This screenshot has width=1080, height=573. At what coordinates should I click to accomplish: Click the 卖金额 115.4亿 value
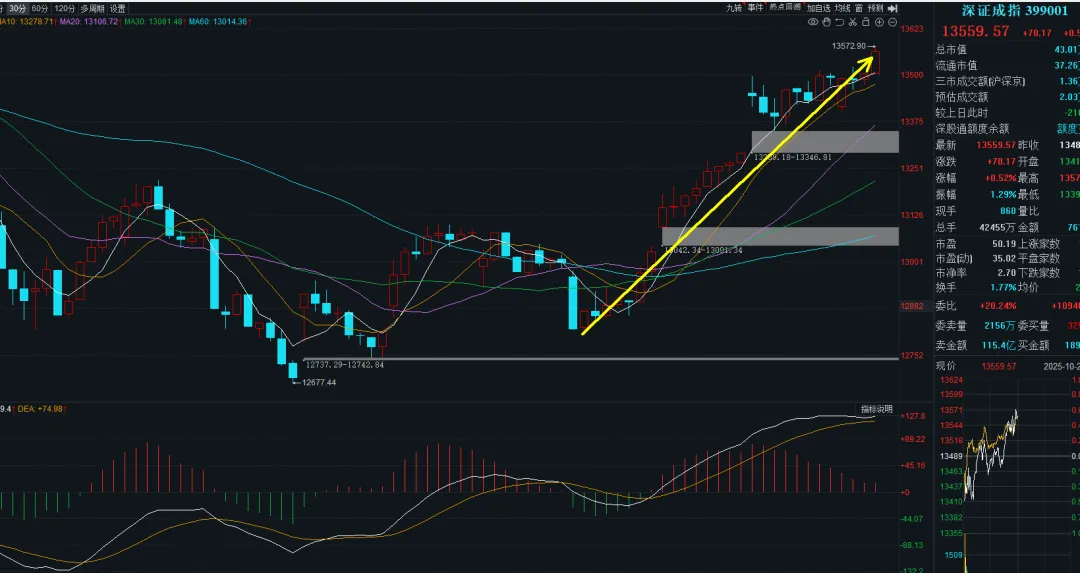pyautogui.click(x=999, y=345)
